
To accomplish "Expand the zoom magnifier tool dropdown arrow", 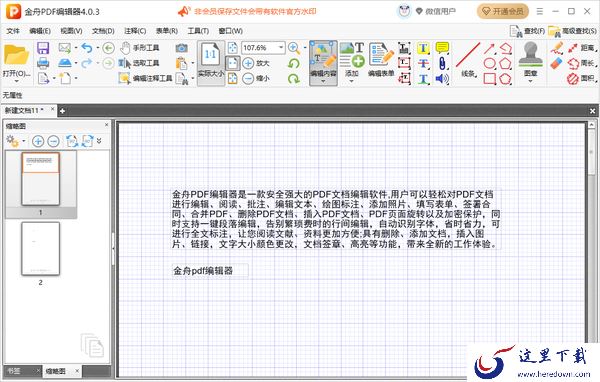I will (x=305, y=48).
